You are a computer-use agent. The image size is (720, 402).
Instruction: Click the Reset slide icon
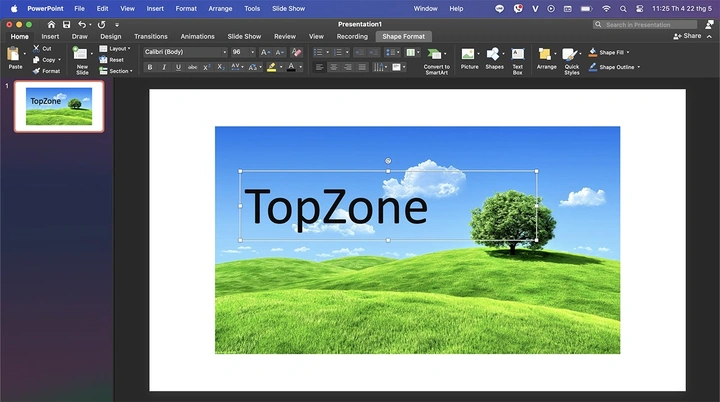[103, 60]
